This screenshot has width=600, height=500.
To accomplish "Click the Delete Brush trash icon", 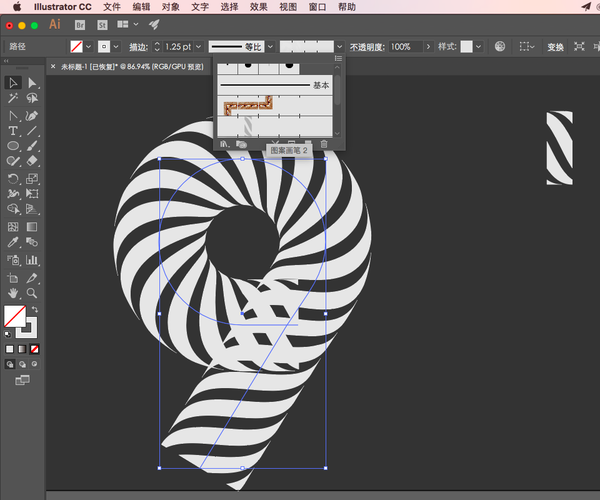I will (x=324, y=145).
